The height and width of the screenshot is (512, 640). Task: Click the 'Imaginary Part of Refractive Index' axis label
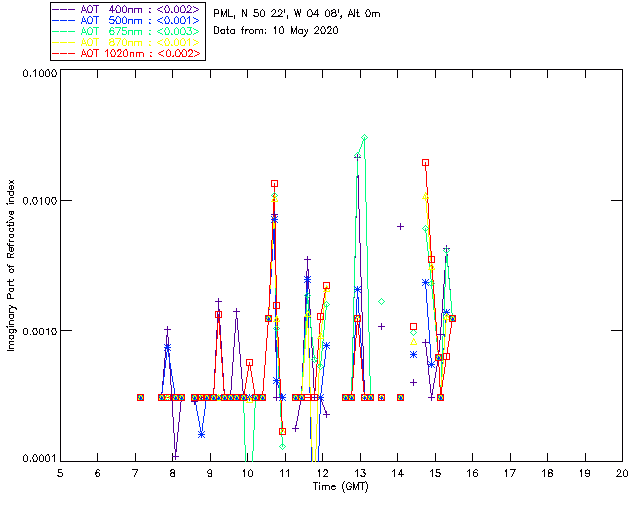click(14, 267)
